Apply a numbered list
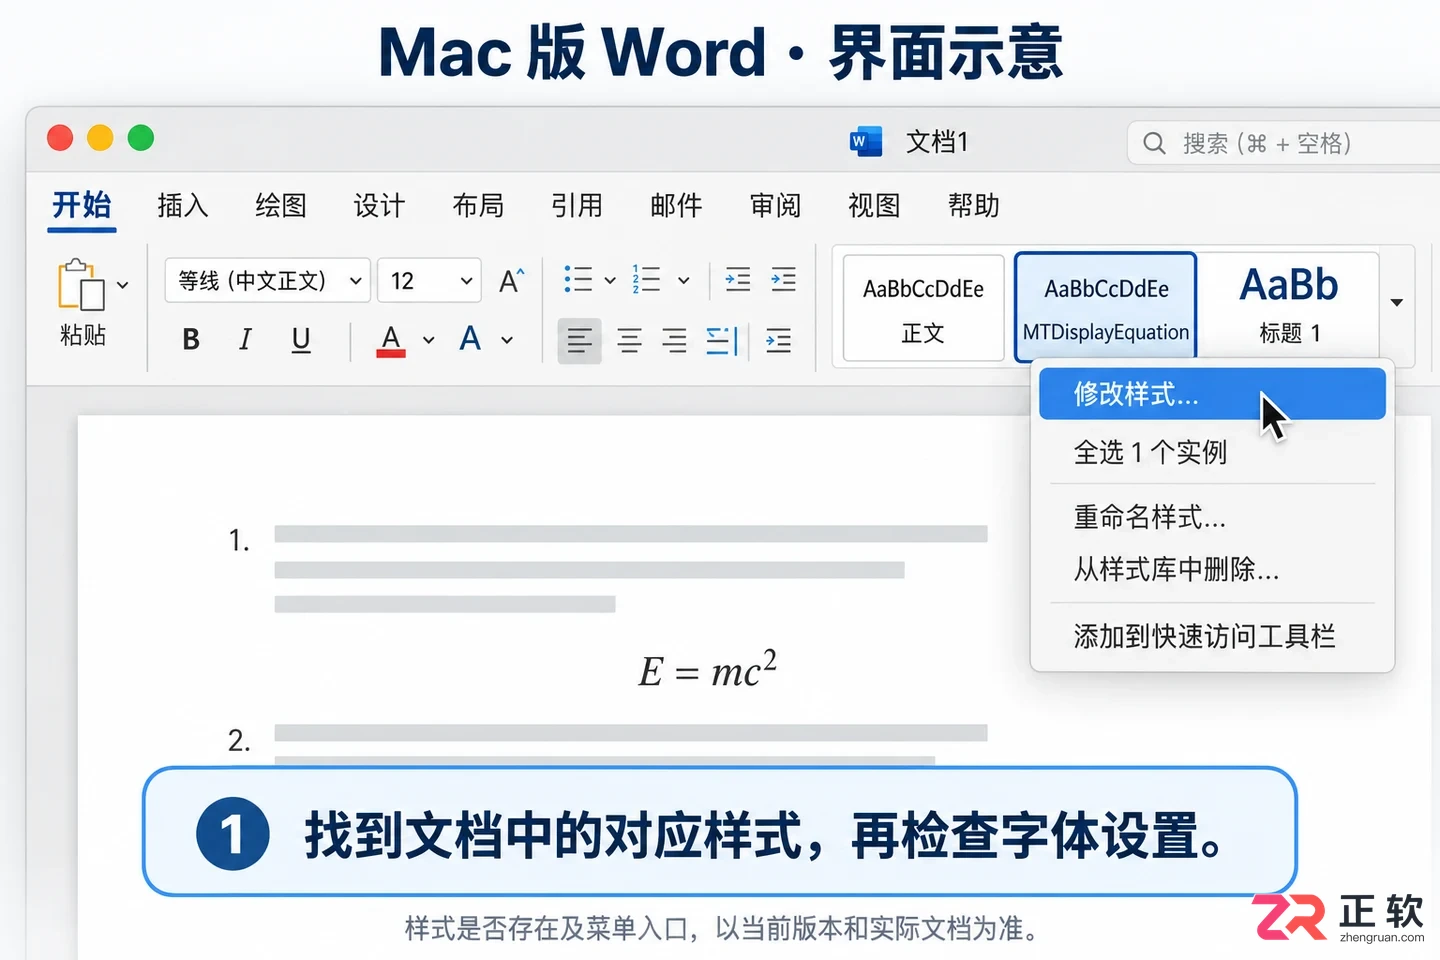This screenshot has height=960, width=1440. tap(647, 279)
